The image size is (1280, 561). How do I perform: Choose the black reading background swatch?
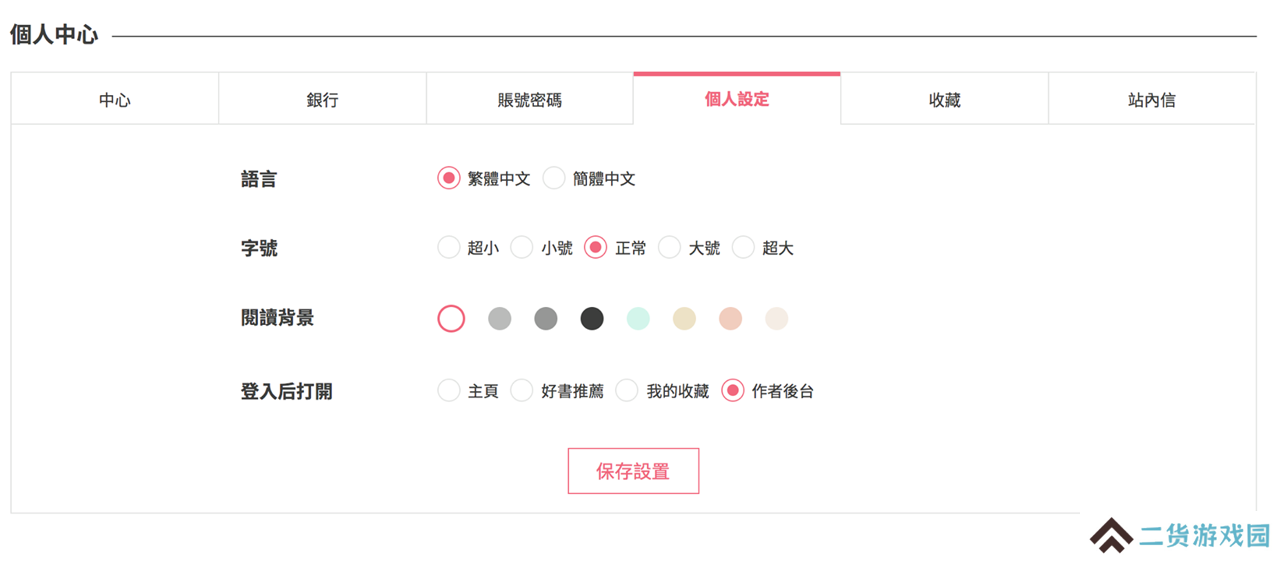click(592, 319)
